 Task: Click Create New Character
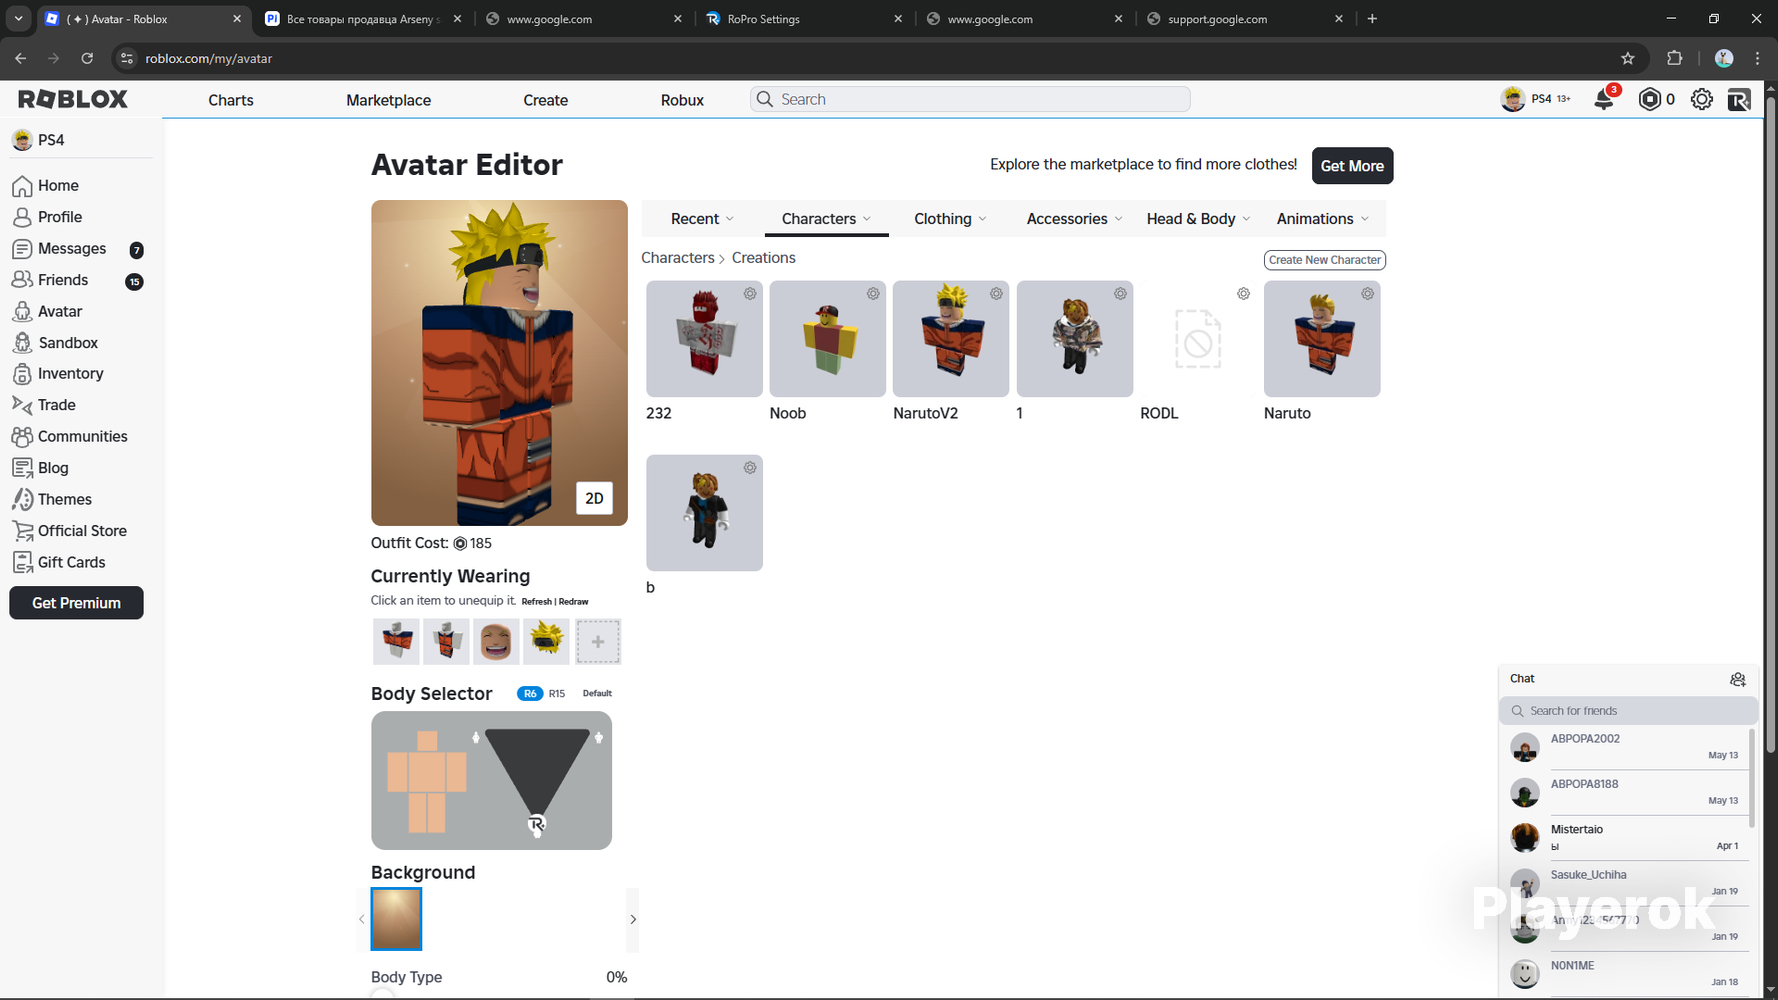1325,260
